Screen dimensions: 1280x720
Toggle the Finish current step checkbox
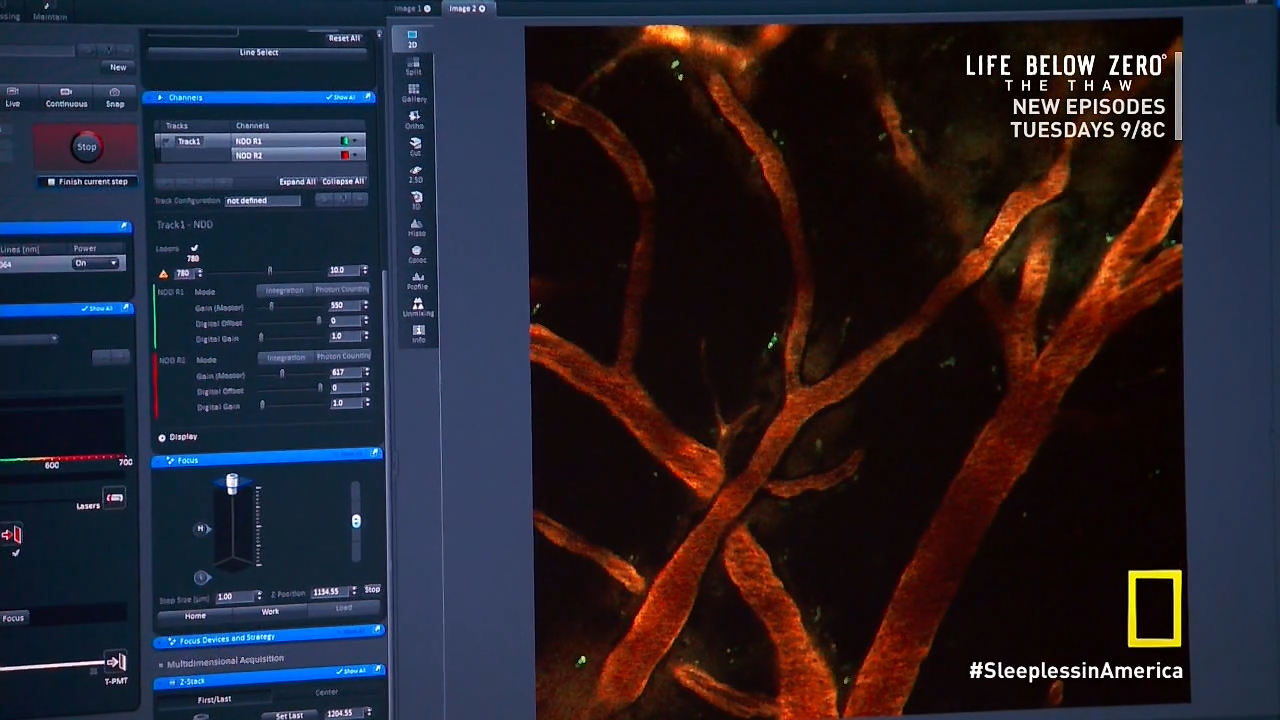52,182
